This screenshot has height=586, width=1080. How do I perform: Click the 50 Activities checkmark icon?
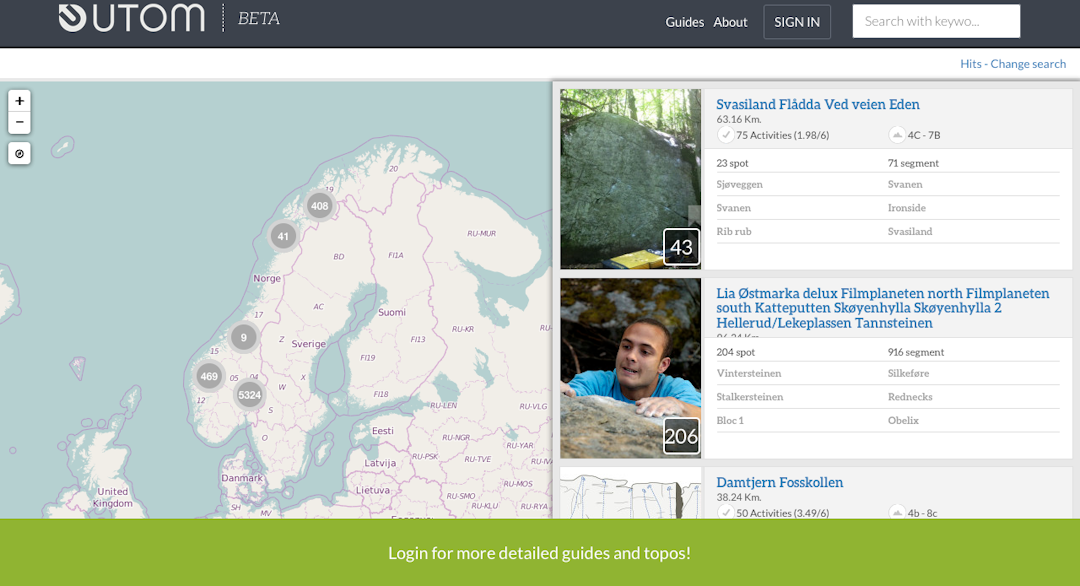725,512
